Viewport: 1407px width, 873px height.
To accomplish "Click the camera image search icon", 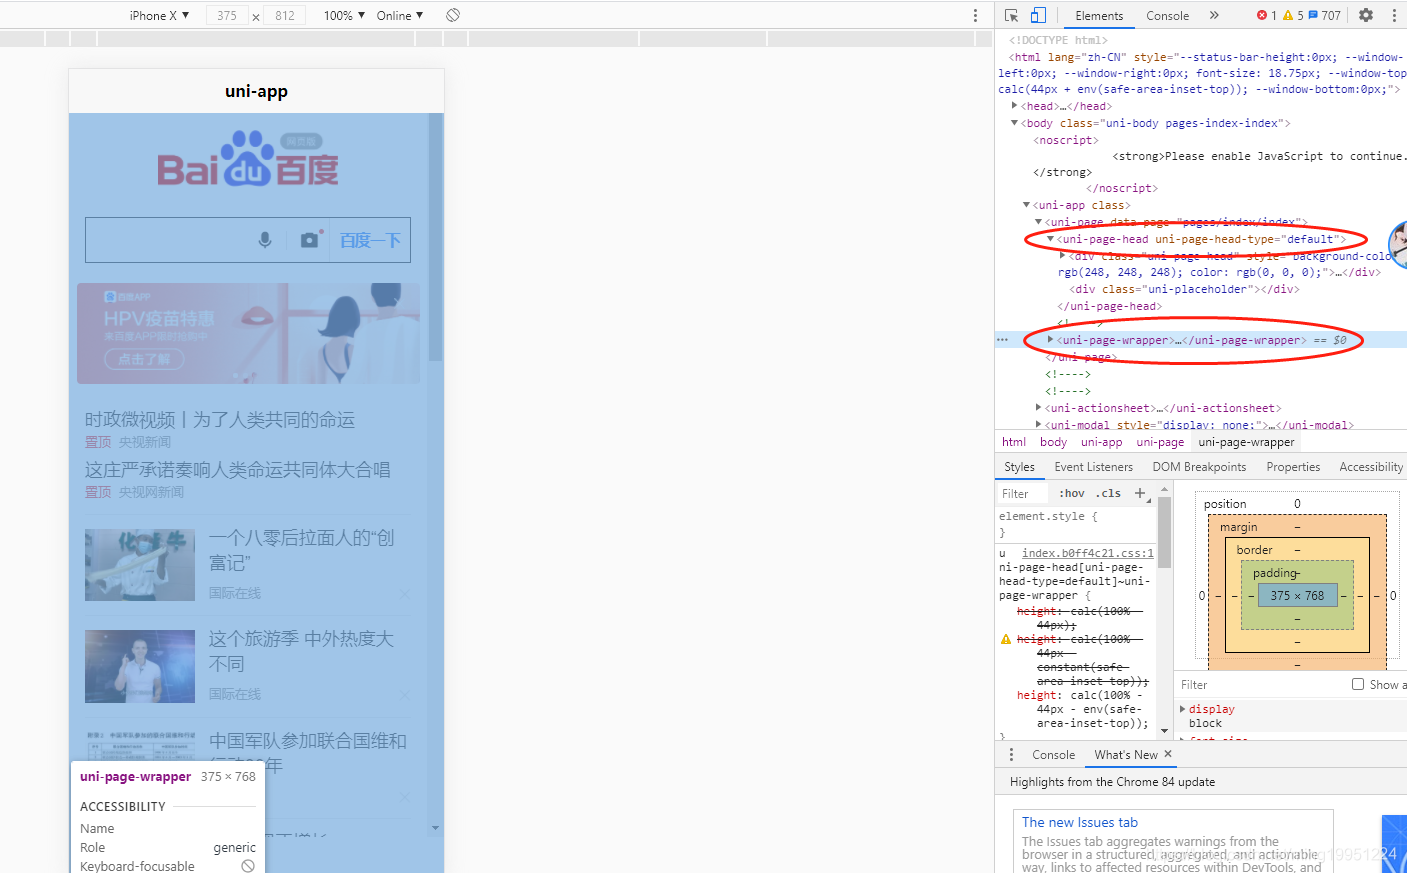I will pyautogui.click(x=310, y=240).
